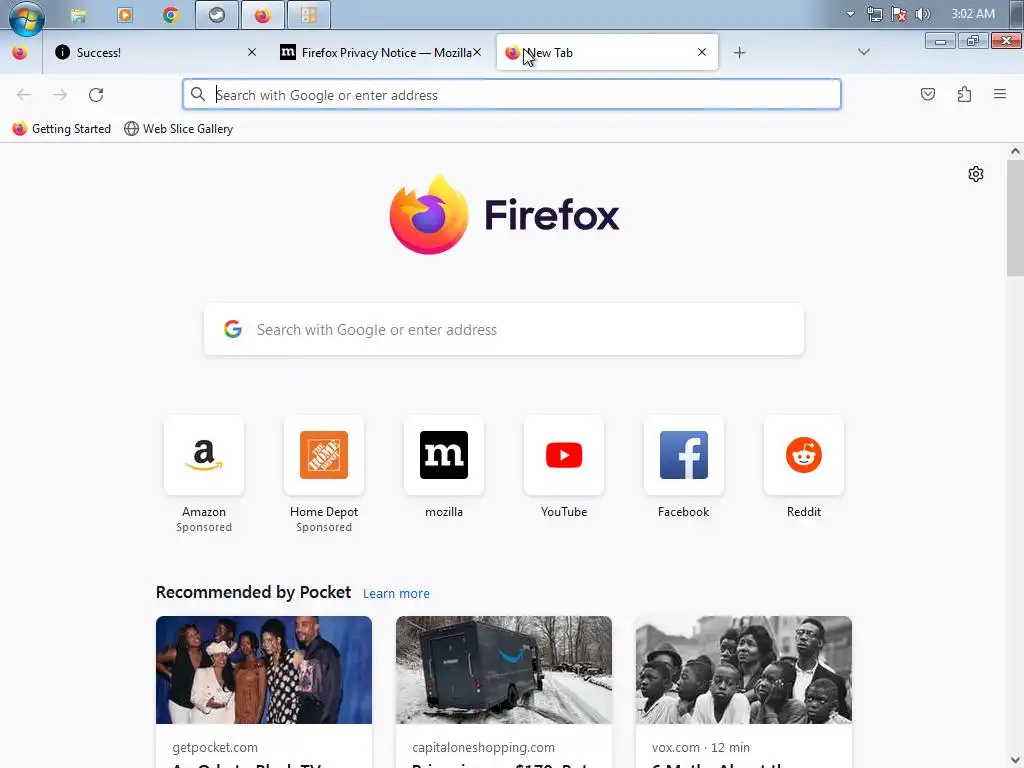This screenshot has height=768, width=1024.
Task: Open the getpocket.com story thumbnail
Action: tap(264, 670)
